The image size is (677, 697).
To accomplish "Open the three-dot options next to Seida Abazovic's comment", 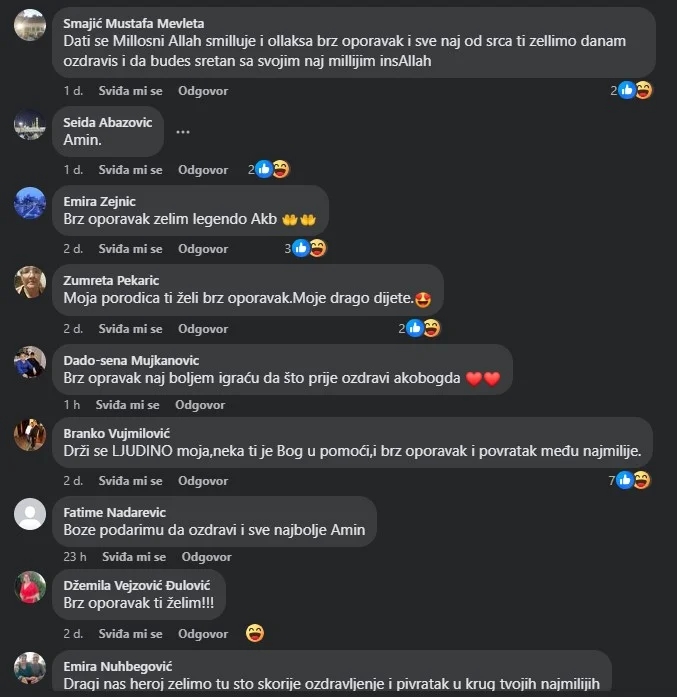I will (183, 132).
